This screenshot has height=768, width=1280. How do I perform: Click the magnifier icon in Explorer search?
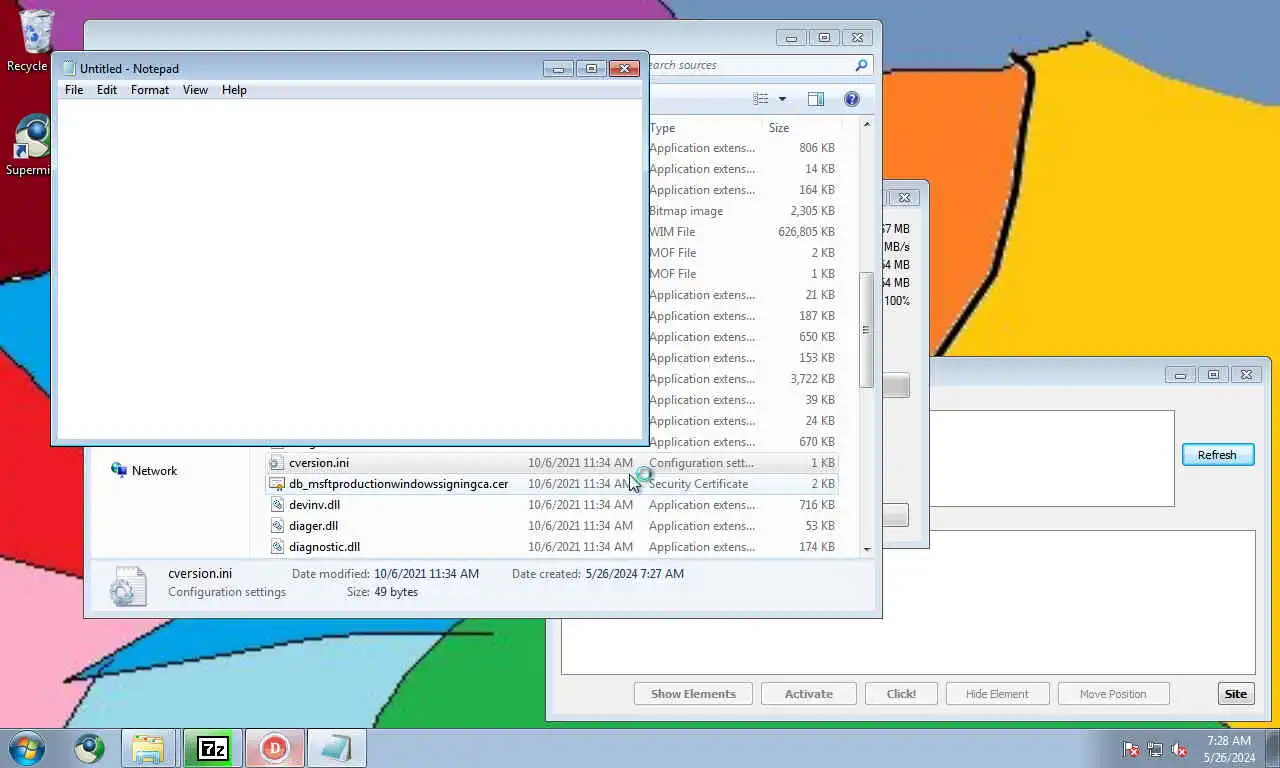pos(861,65)
